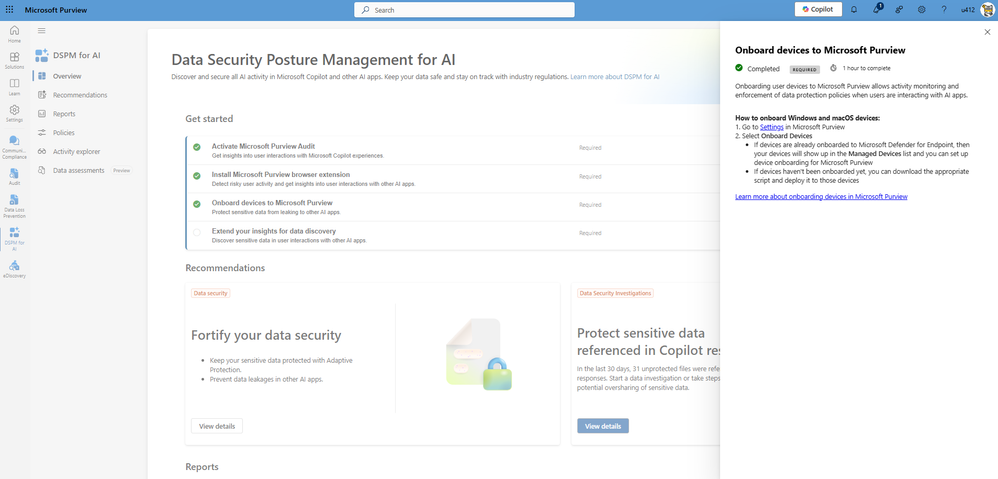Open Communication Compliance in left rail

coord(14,146)
